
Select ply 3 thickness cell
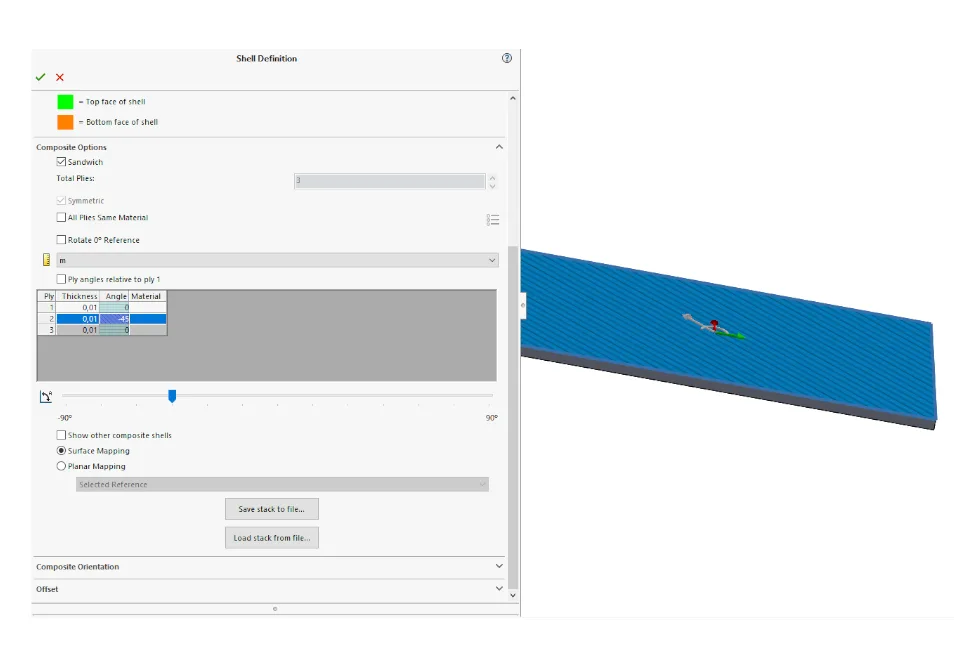tap(78, 330)
